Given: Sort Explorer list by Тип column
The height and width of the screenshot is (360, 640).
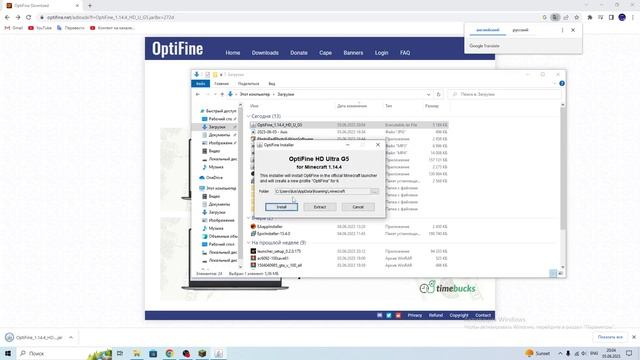Looking at the screenshot, I should 389,106.
